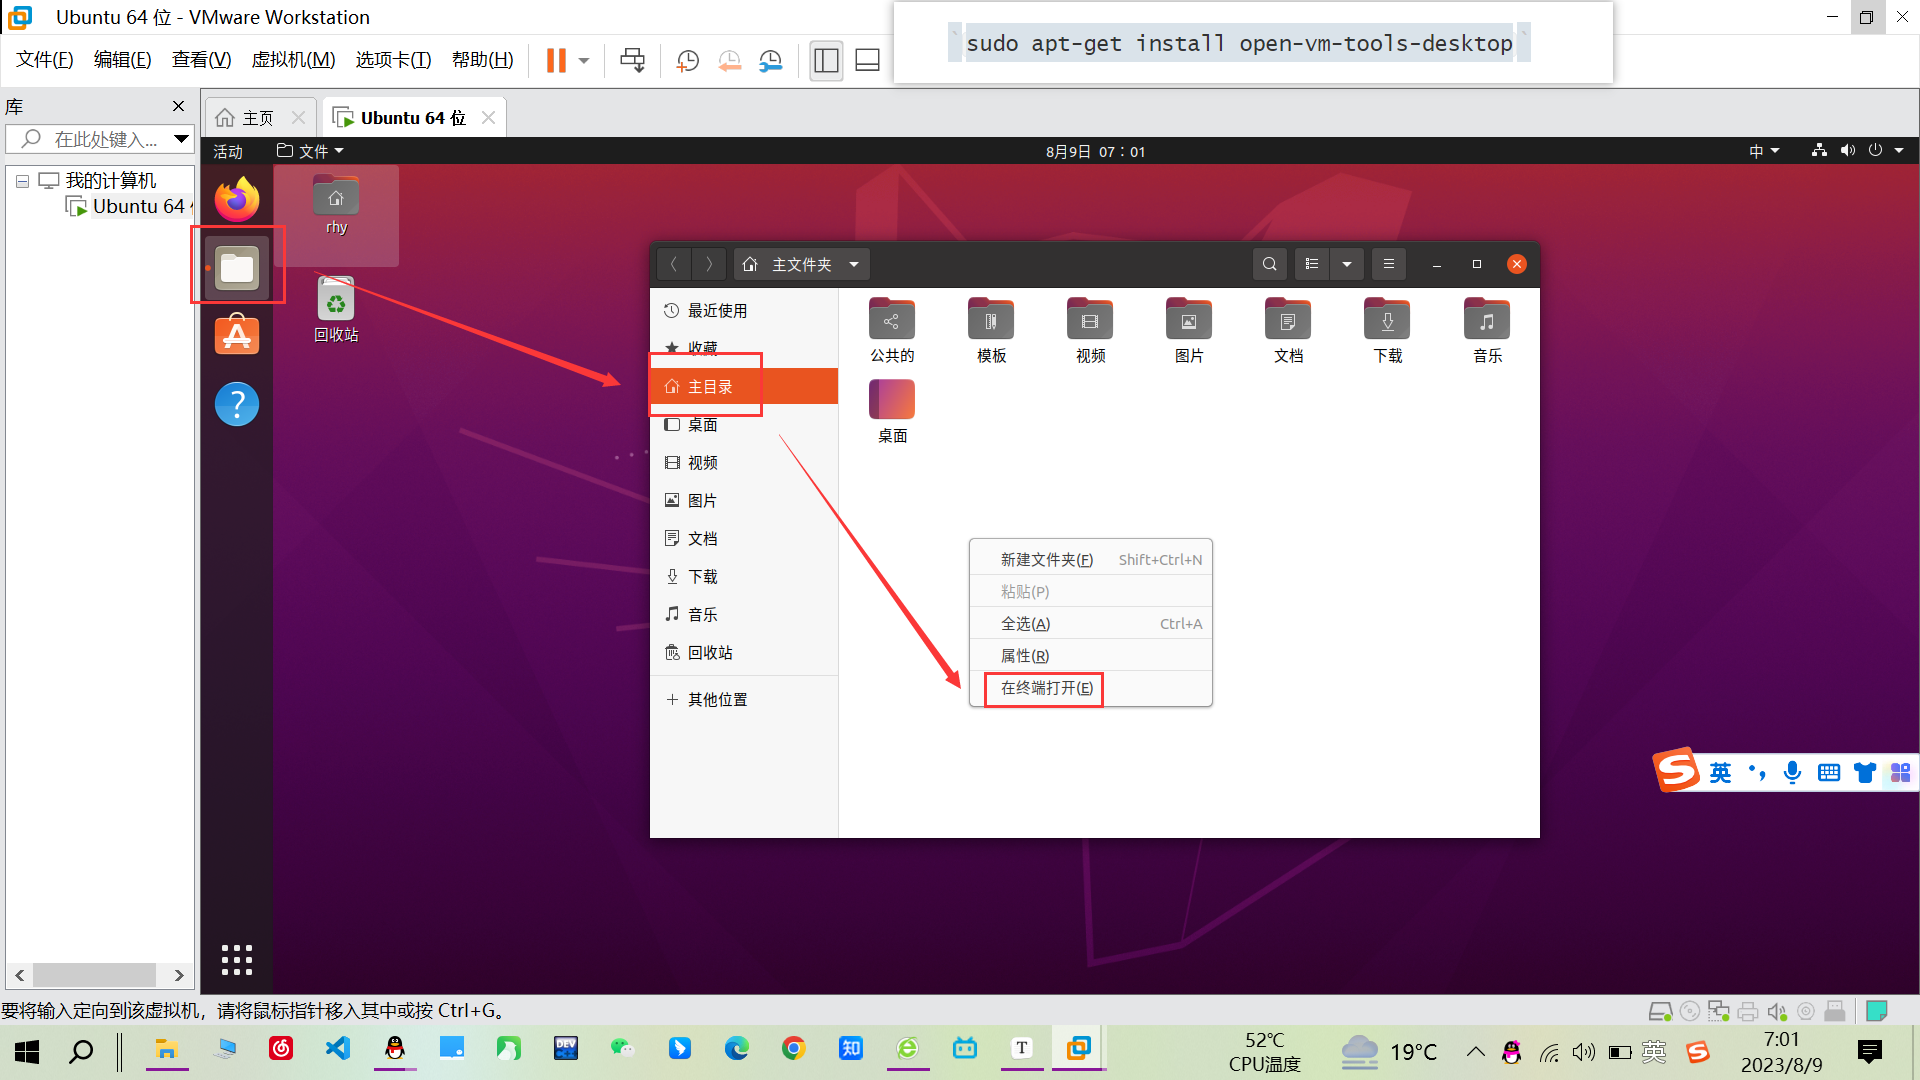Open the rhy home folder on desktop
This screenshot has width=1920, height=1080.
pos(336,207)
